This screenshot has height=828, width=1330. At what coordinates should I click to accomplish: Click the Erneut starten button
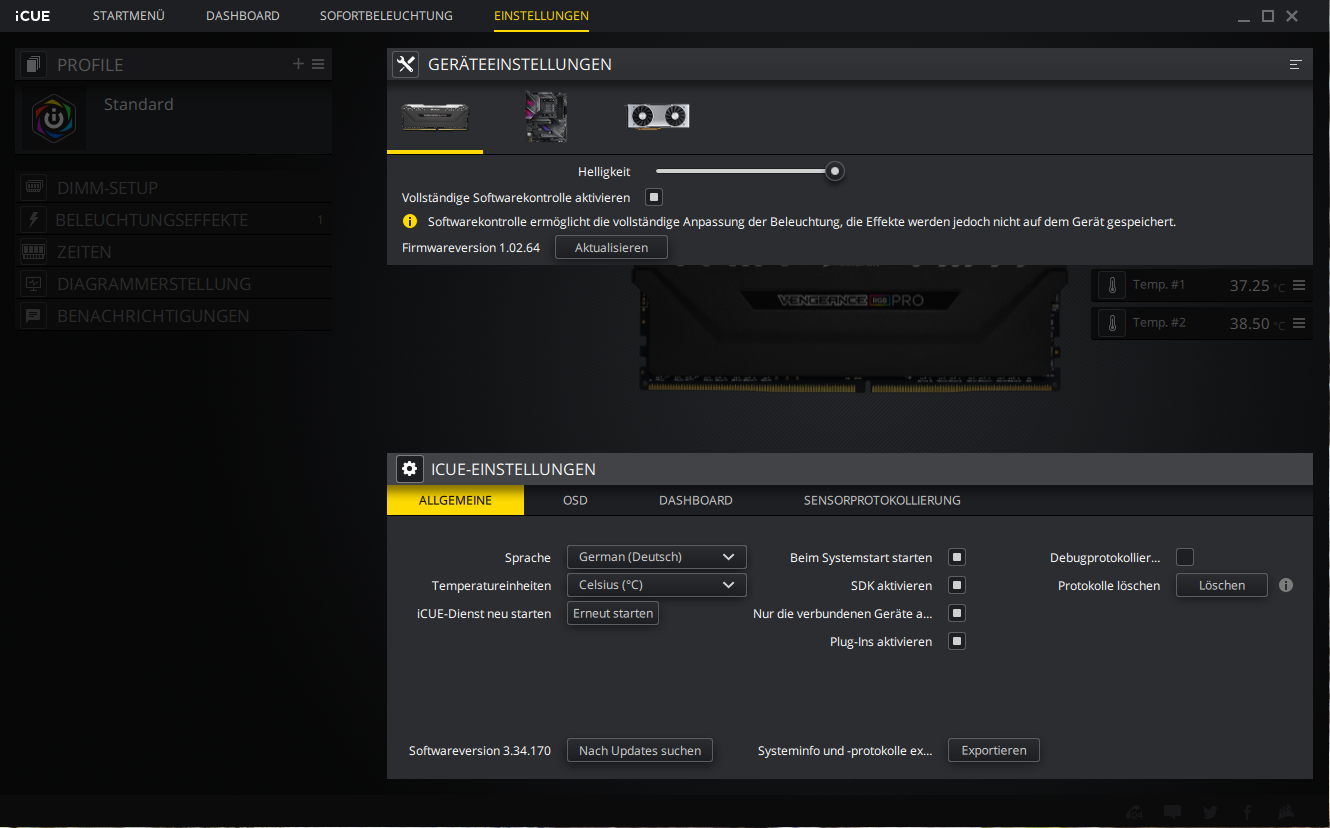[613, 613]
